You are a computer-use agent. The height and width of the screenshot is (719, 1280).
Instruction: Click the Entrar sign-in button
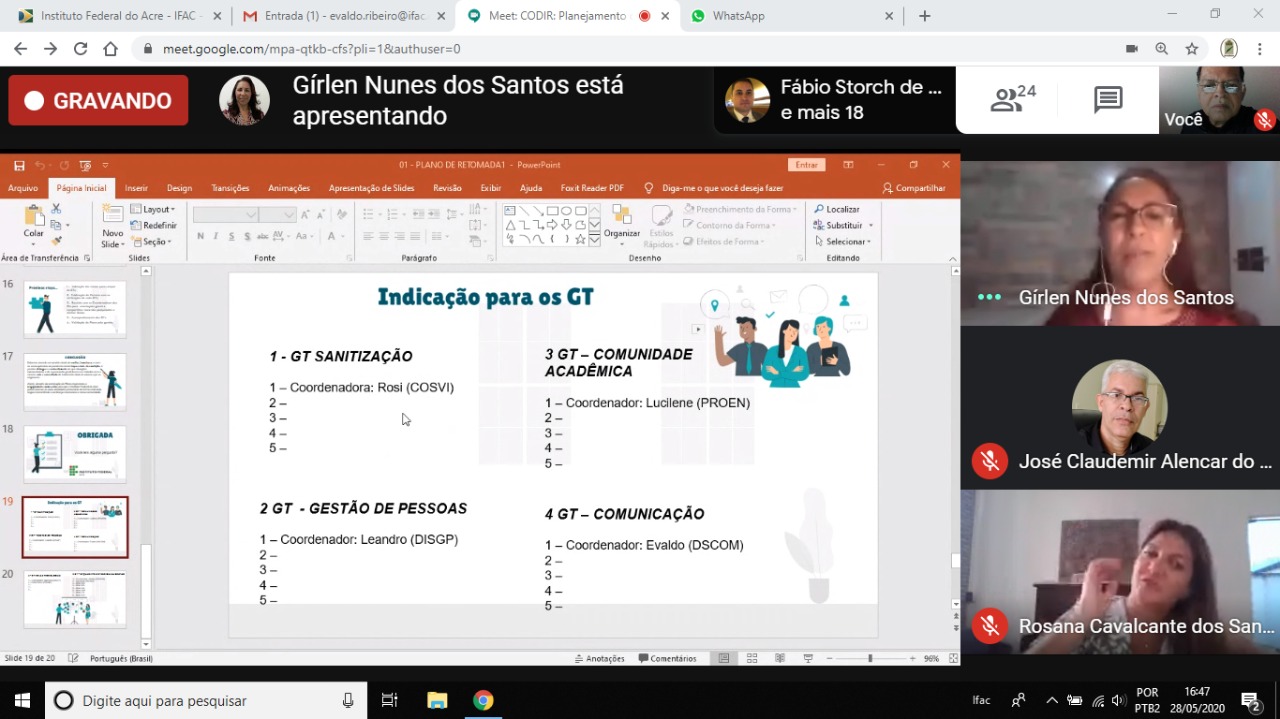coord(806,165)
